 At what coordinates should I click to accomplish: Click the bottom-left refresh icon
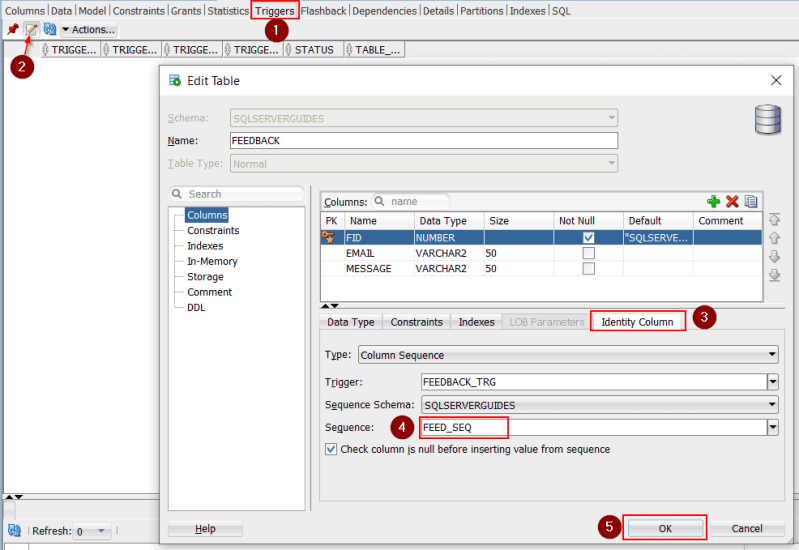(x=14, y=531)
